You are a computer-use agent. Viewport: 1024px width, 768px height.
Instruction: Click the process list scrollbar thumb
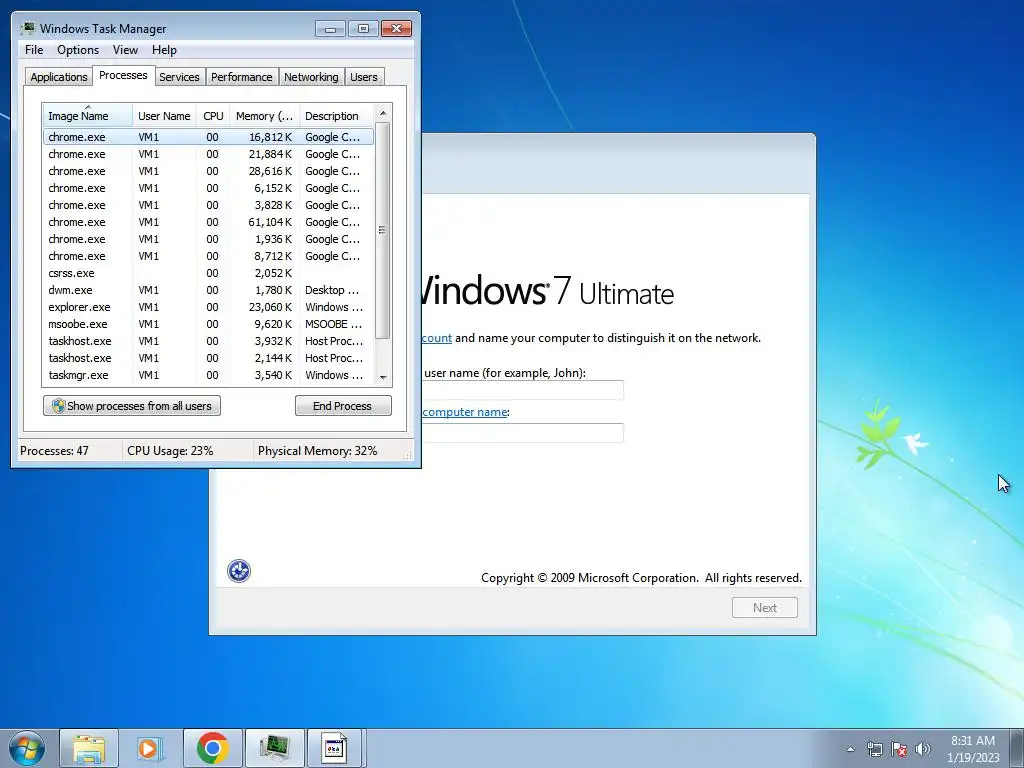[x=383, y=230]
